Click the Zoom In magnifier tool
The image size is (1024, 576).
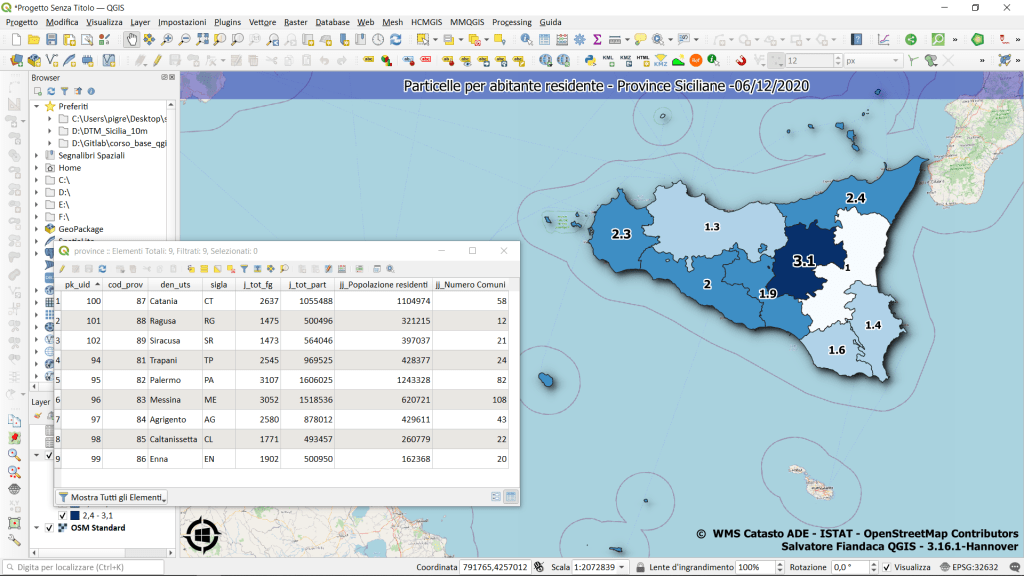pos(167,39)
